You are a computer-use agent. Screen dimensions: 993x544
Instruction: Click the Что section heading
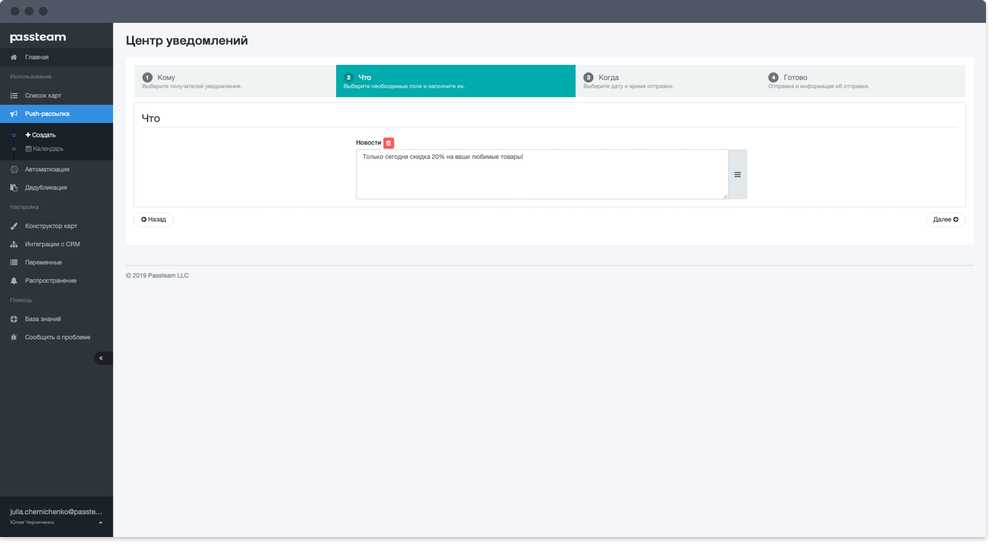click(151, 118)
